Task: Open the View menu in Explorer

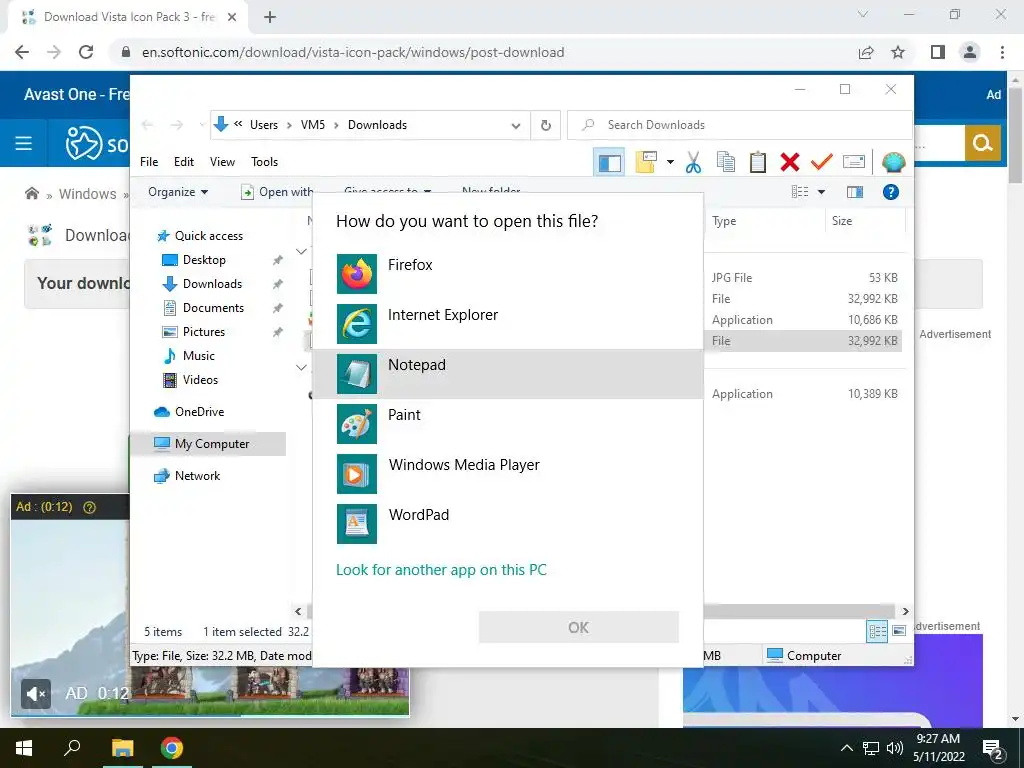Action: [x=222, y=162]
